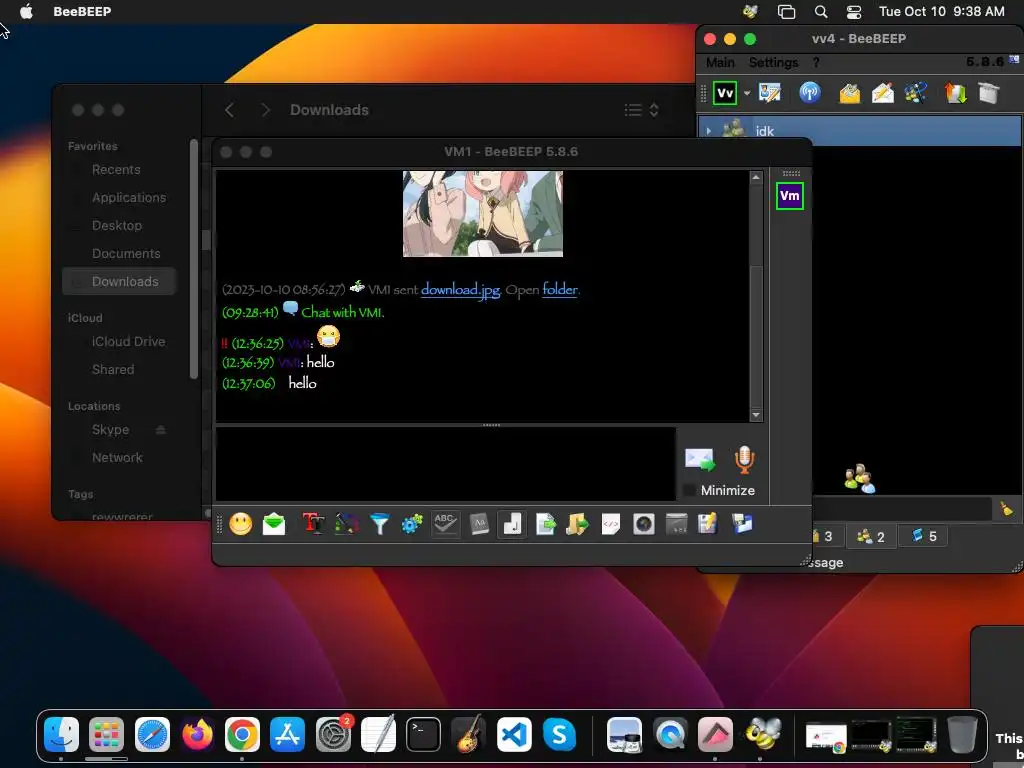The width and height of the screenshot is (1024, 768).
Task: Open Spotlight search in menu bar
Action: pos(821,11)
